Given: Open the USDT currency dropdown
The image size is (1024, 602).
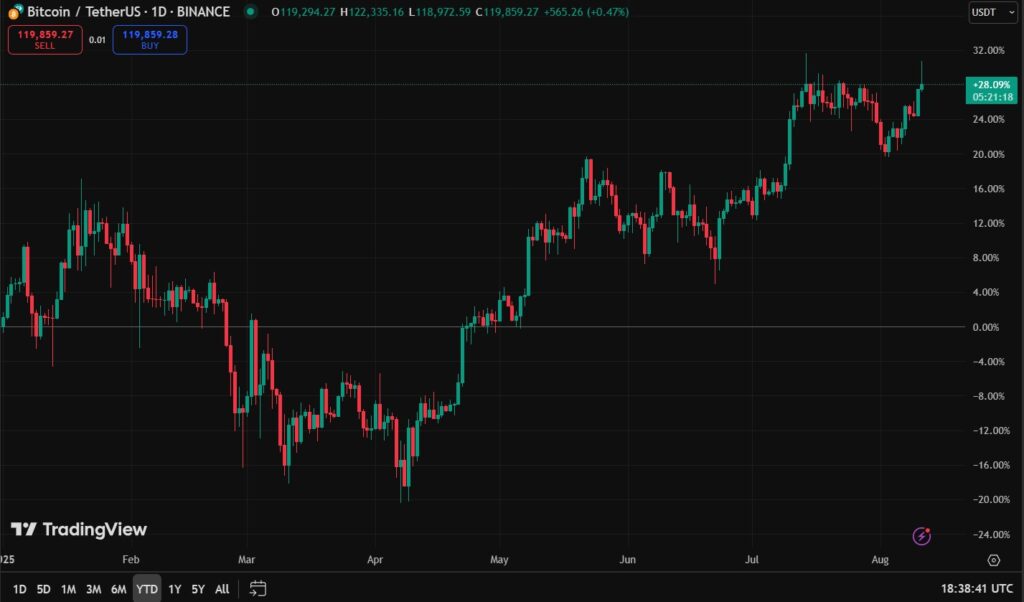Looking at the screenshot, I should coord(991,12).
